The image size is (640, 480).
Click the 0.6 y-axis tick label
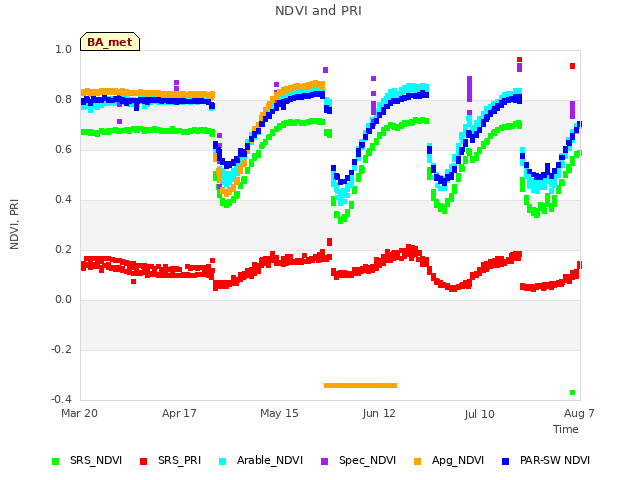point(64,149)
